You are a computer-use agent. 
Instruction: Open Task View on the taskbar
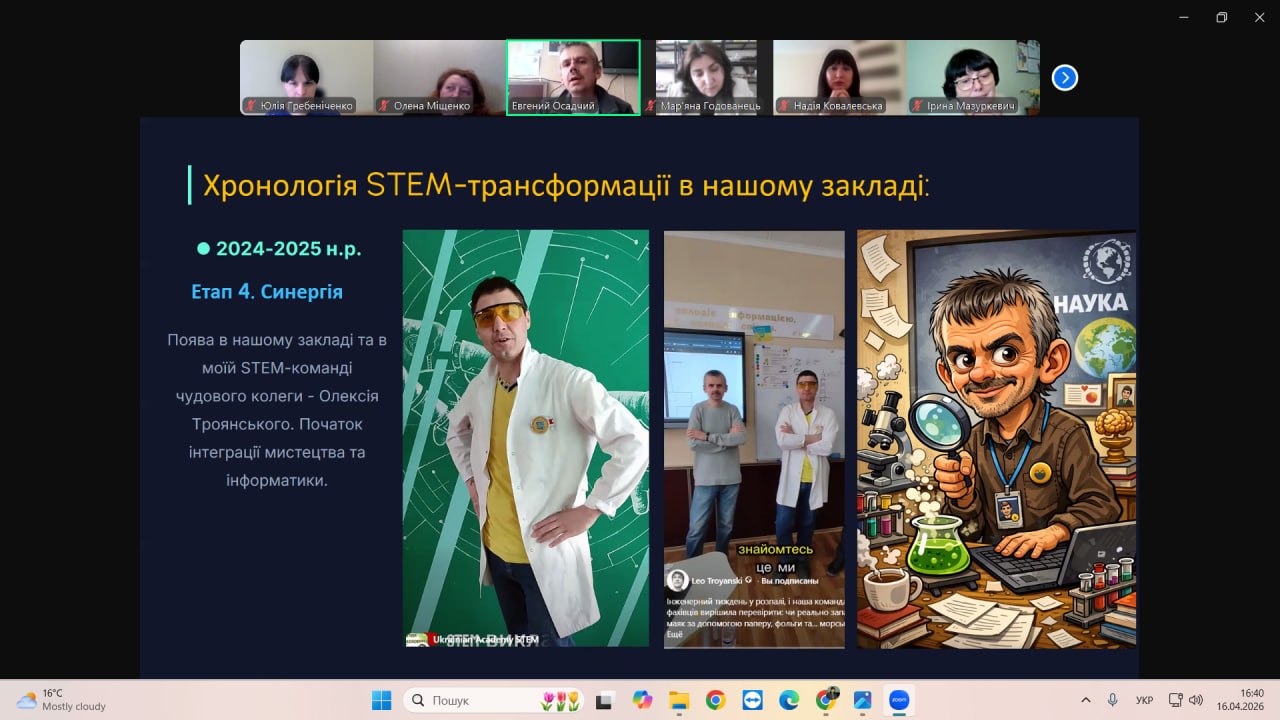(605, 700)
